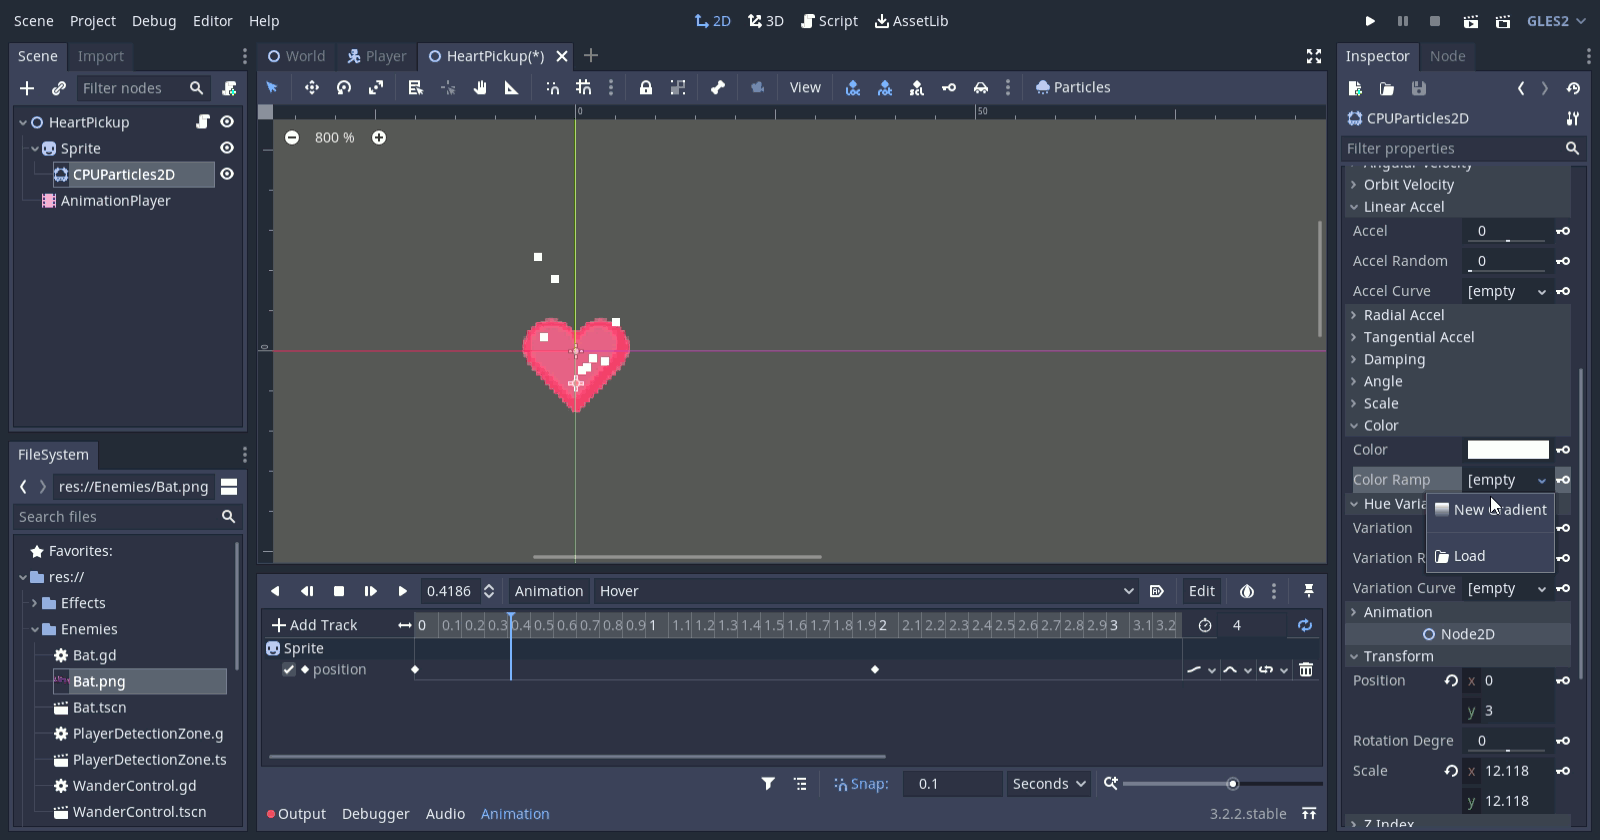Click the Add Track button
This screenshot has width=1600, height=840.
click(315, 625)
